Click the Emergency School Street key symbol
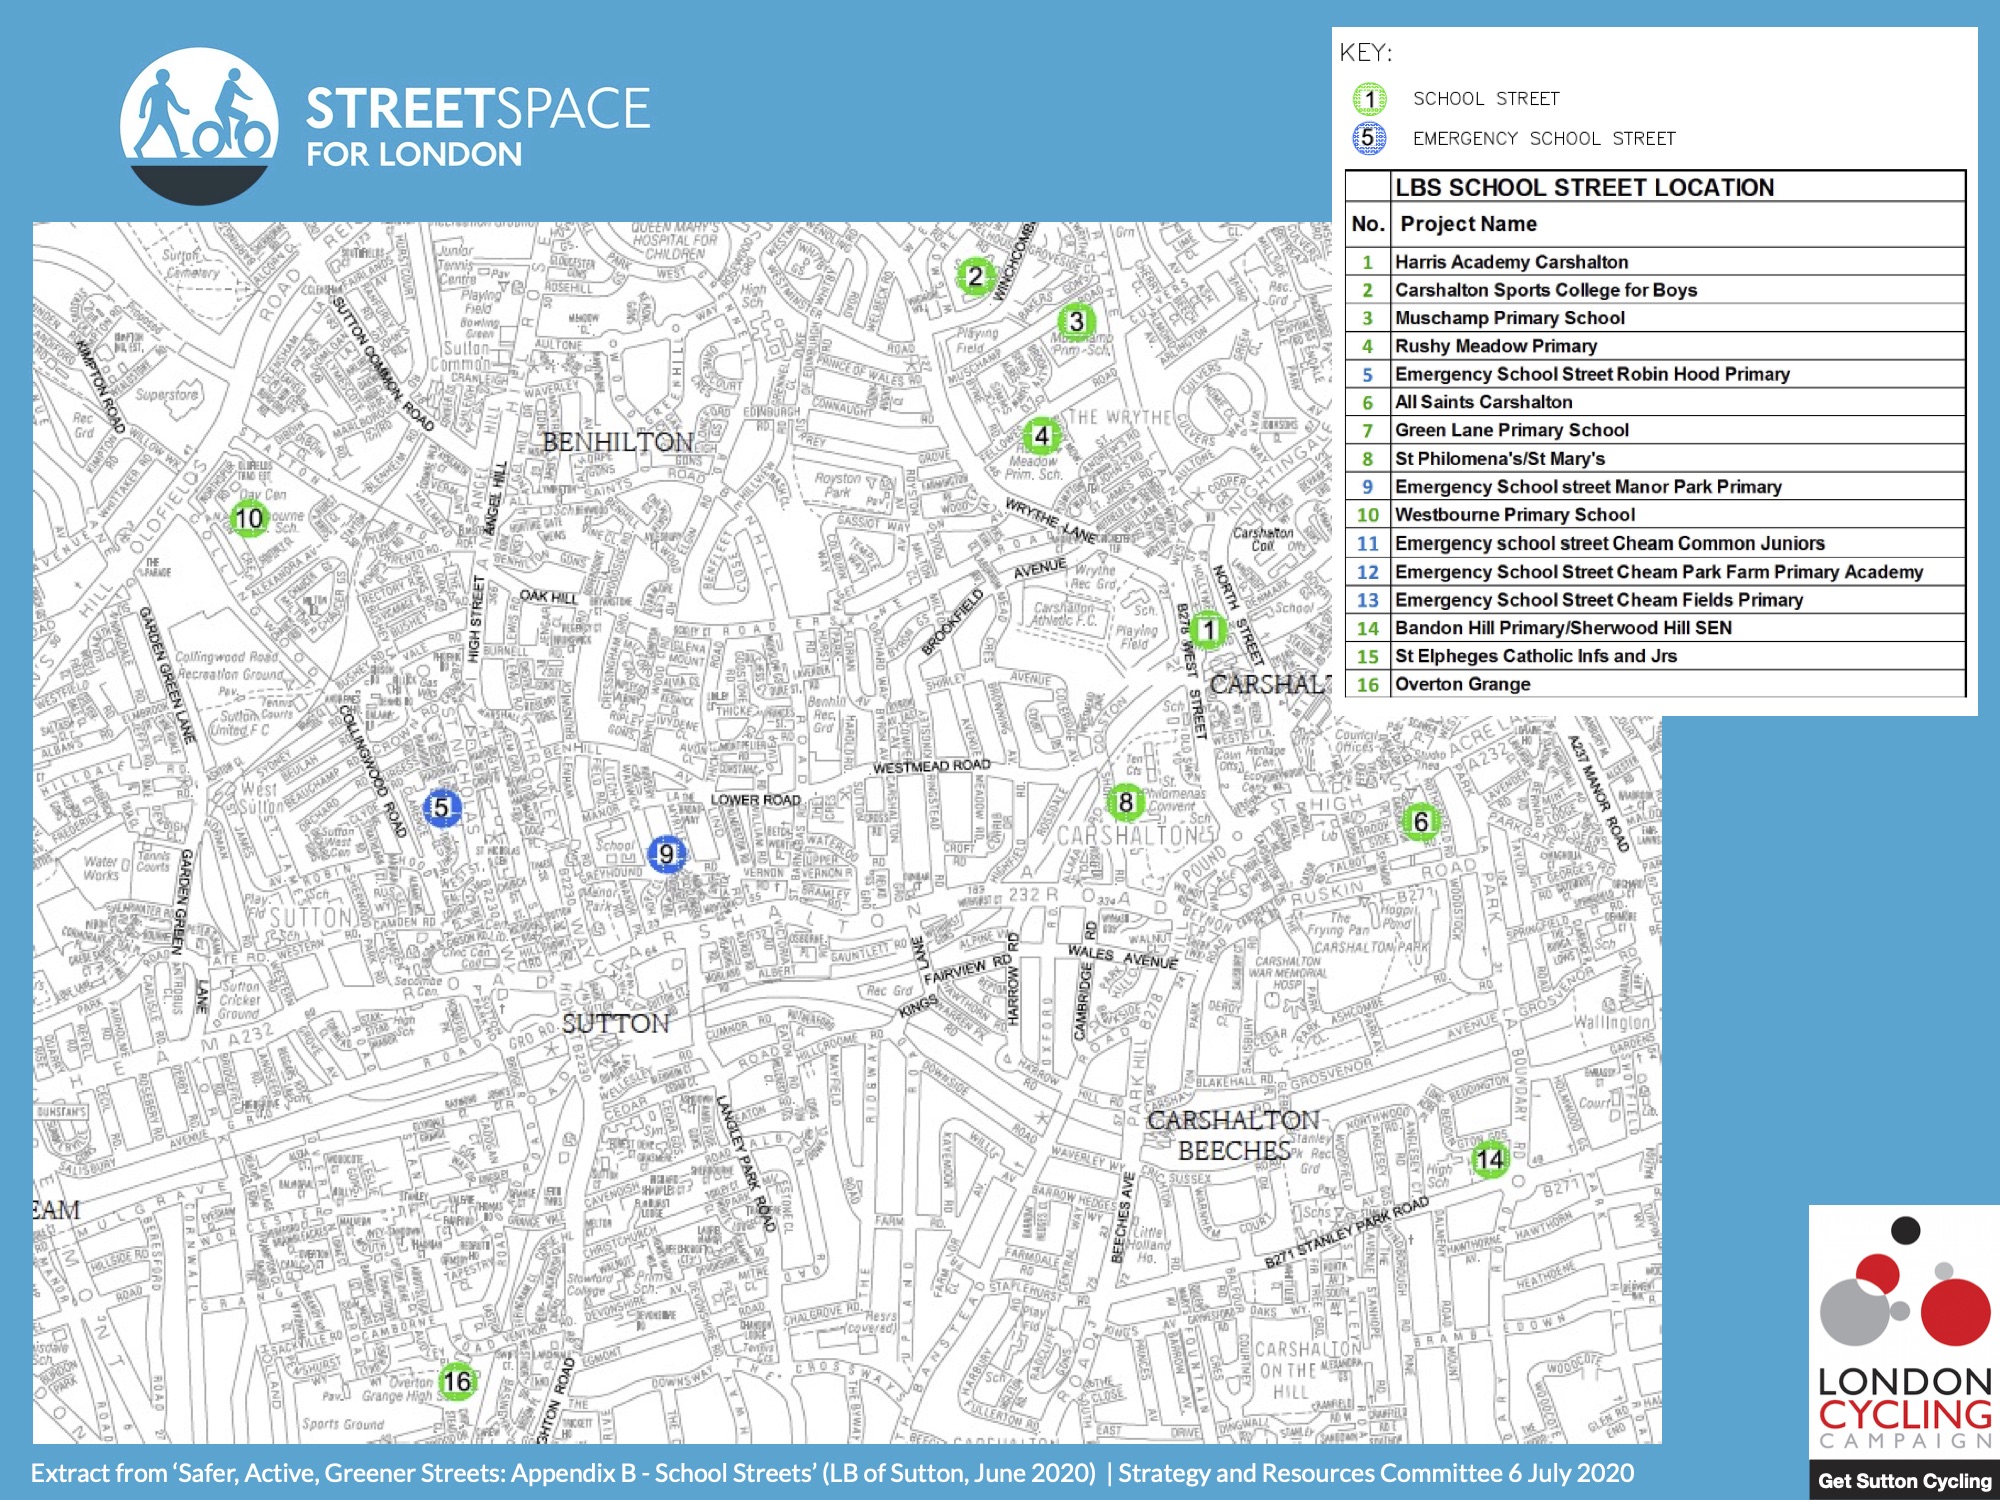Screen dimensions: 2000x1500 point(1369,138)
